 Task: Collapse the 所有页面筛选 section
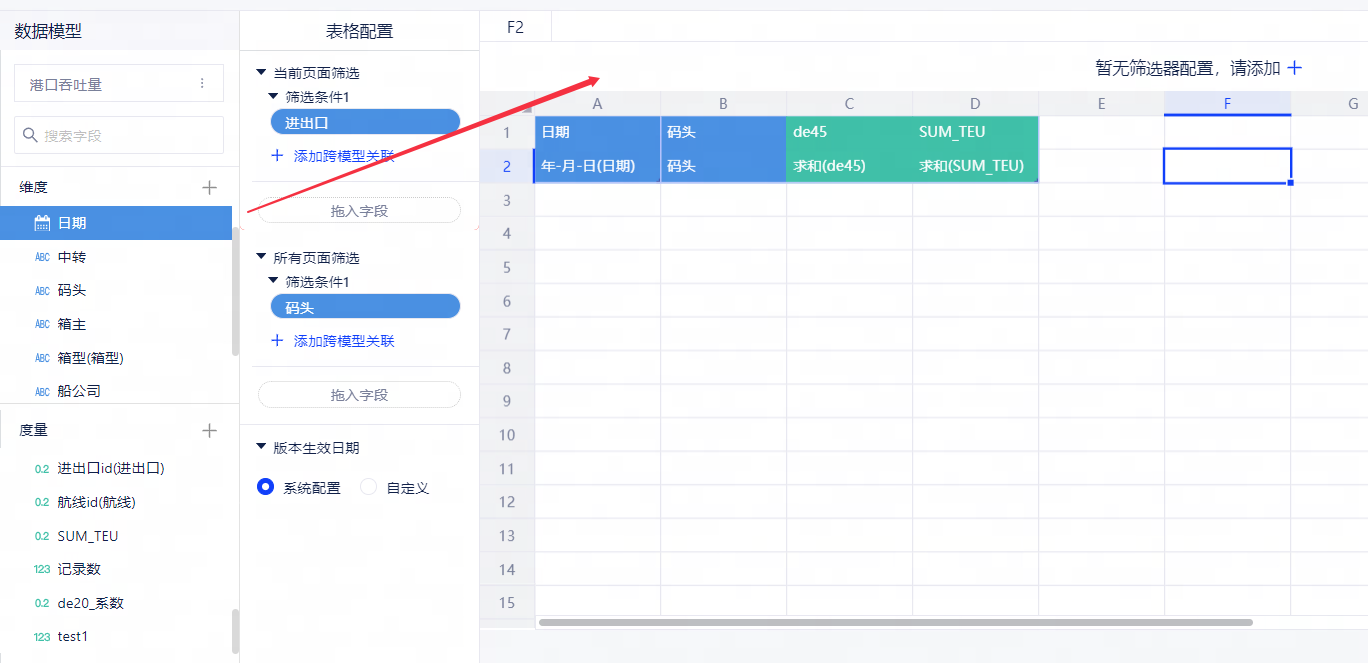[262, 258]
